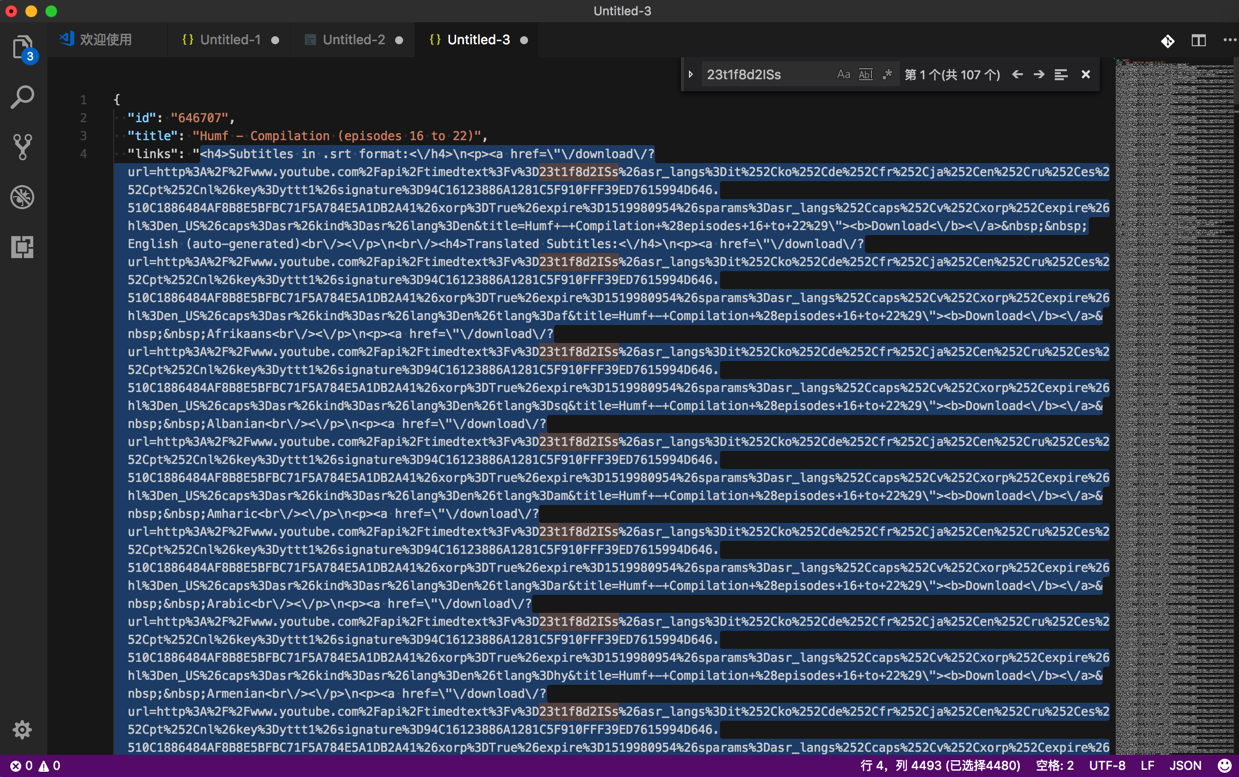Open the Source Control view
Screen dimensions: 1239x777
coord(22,147)
